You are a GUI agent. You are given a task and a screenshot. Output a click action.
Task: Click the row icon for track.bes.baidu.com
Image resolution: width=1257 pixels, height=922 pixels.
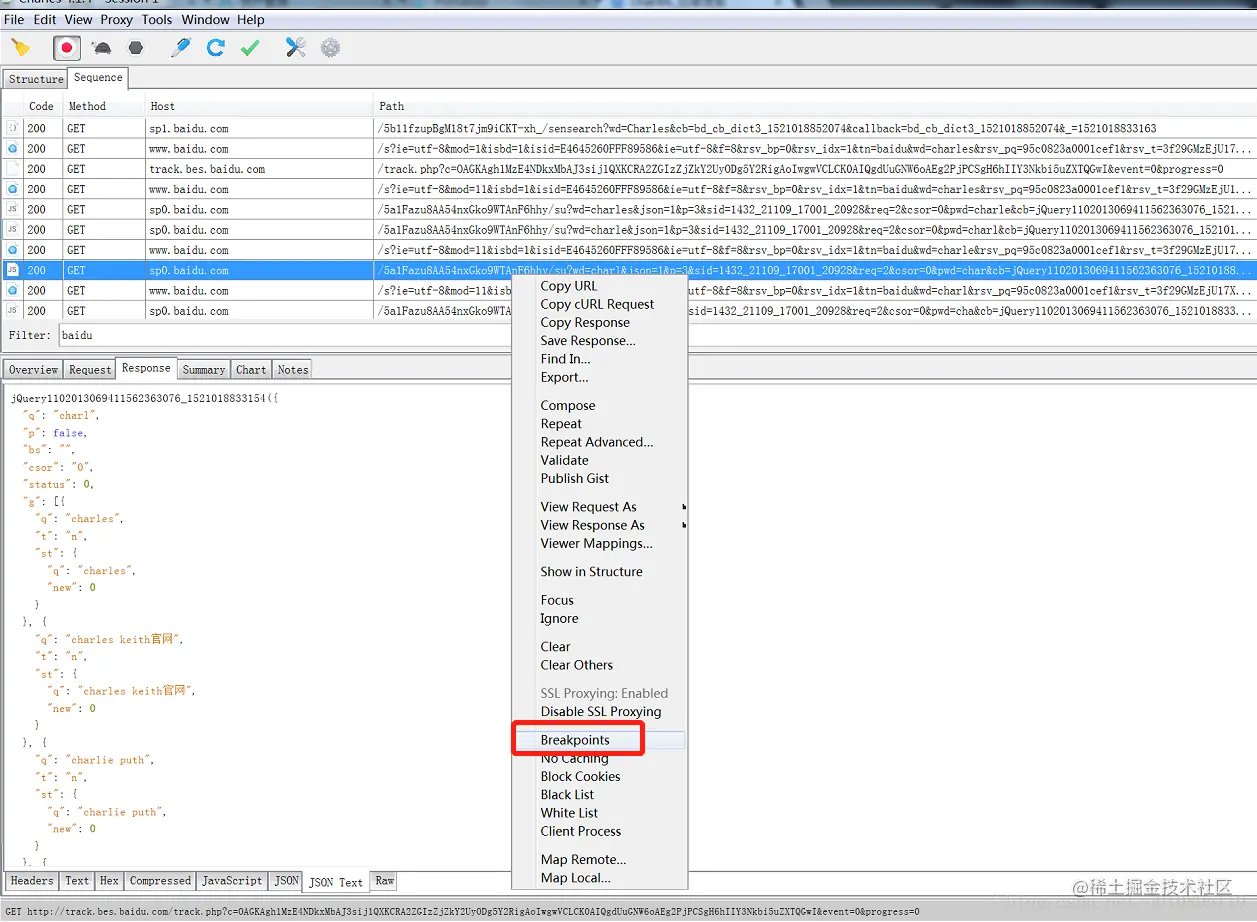coord(13,169)
